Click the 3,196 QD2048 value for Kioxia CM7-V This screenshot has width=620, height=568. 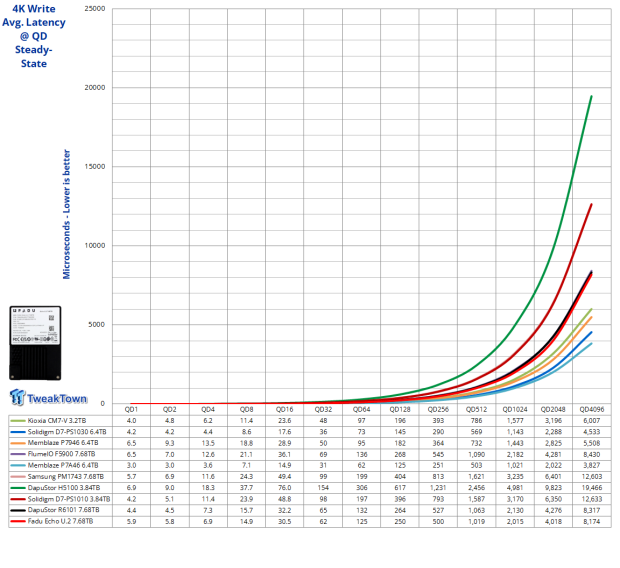coord(553,420)
